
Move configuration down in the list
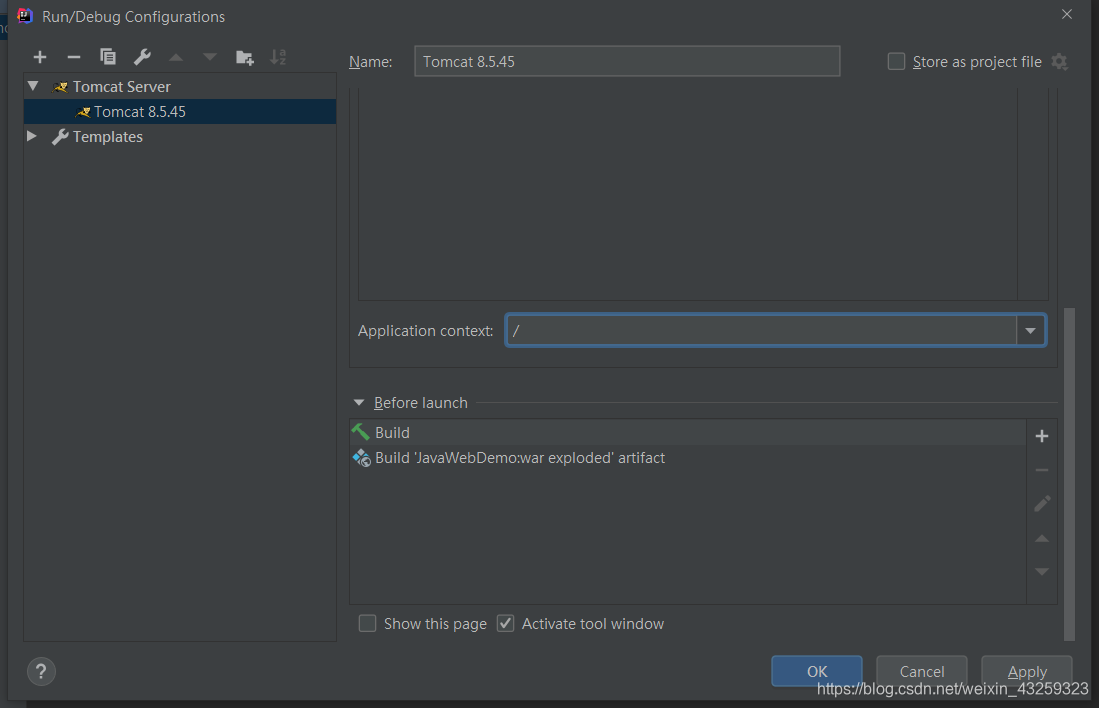tap(210, 57)
